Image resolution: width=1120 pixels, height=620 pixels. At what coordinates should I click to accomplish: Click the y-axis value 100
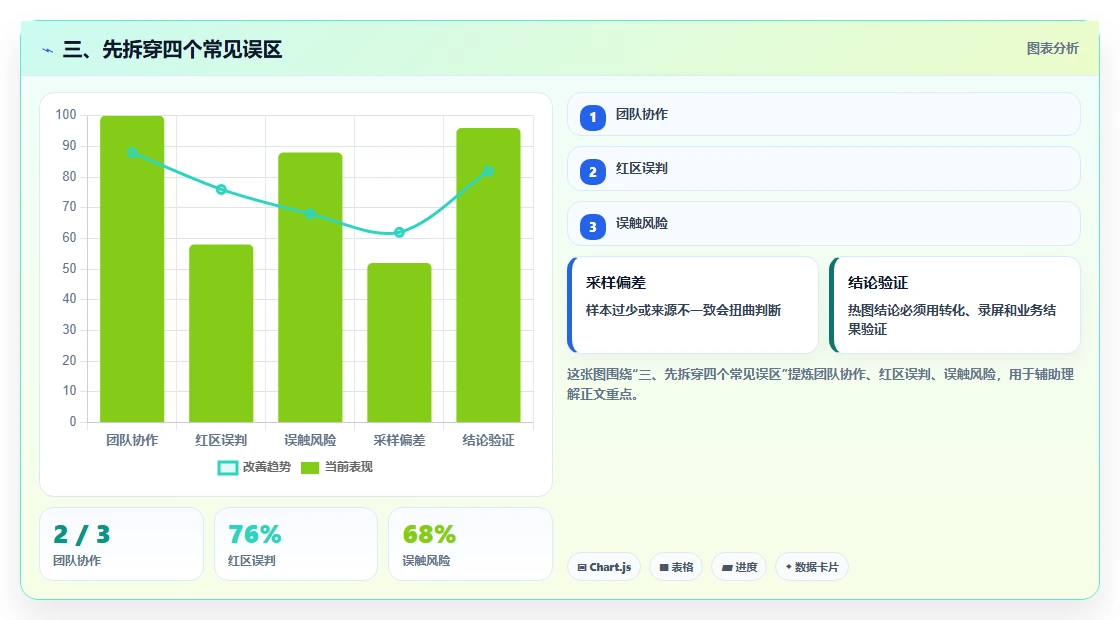[x=66, y=115]
